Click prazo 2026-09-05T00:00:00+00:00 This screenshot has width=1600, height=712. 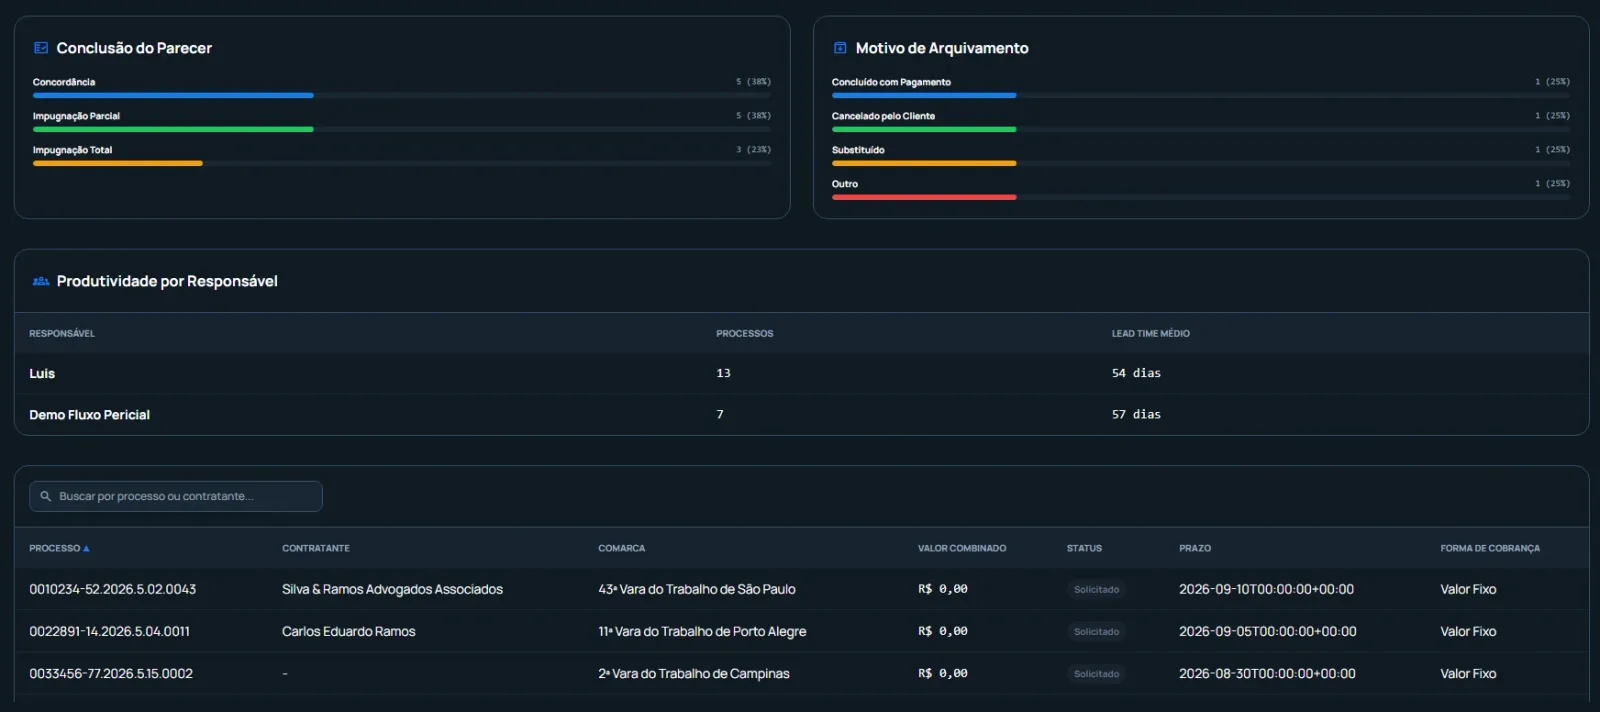click(1268, 631)
